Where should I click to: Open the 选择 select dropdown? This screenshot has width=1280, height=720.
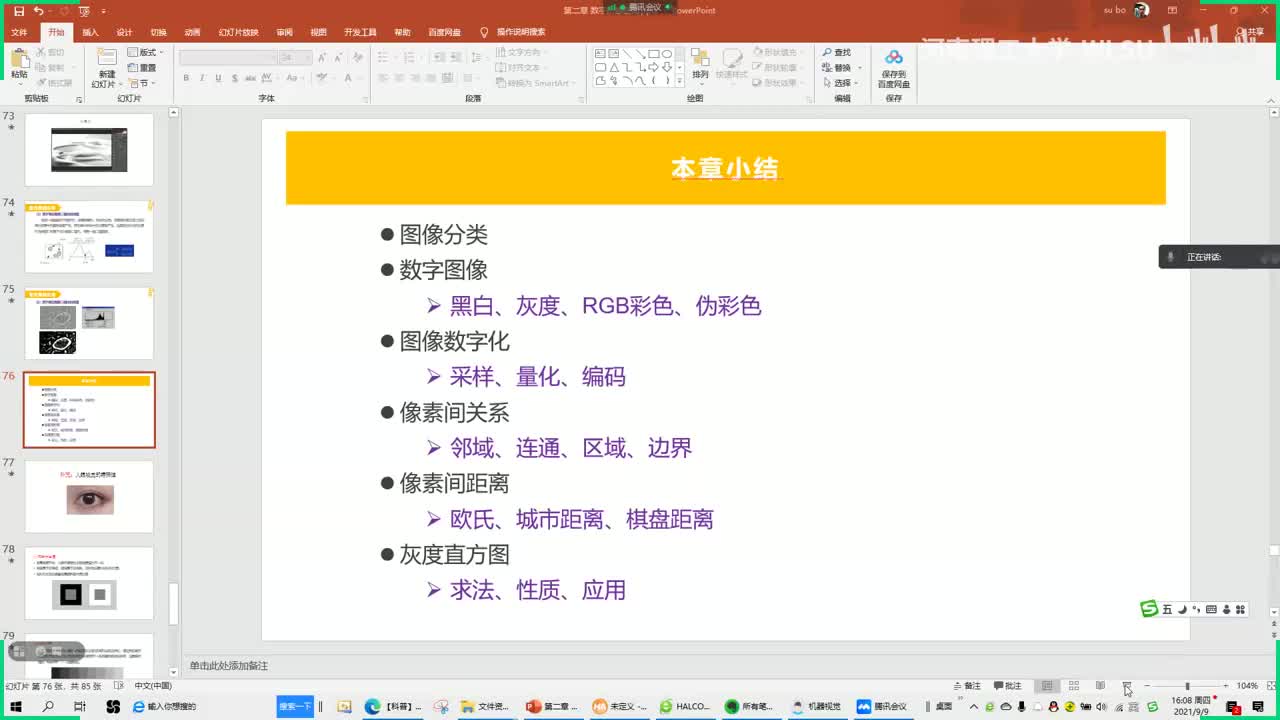click(839, 83)
